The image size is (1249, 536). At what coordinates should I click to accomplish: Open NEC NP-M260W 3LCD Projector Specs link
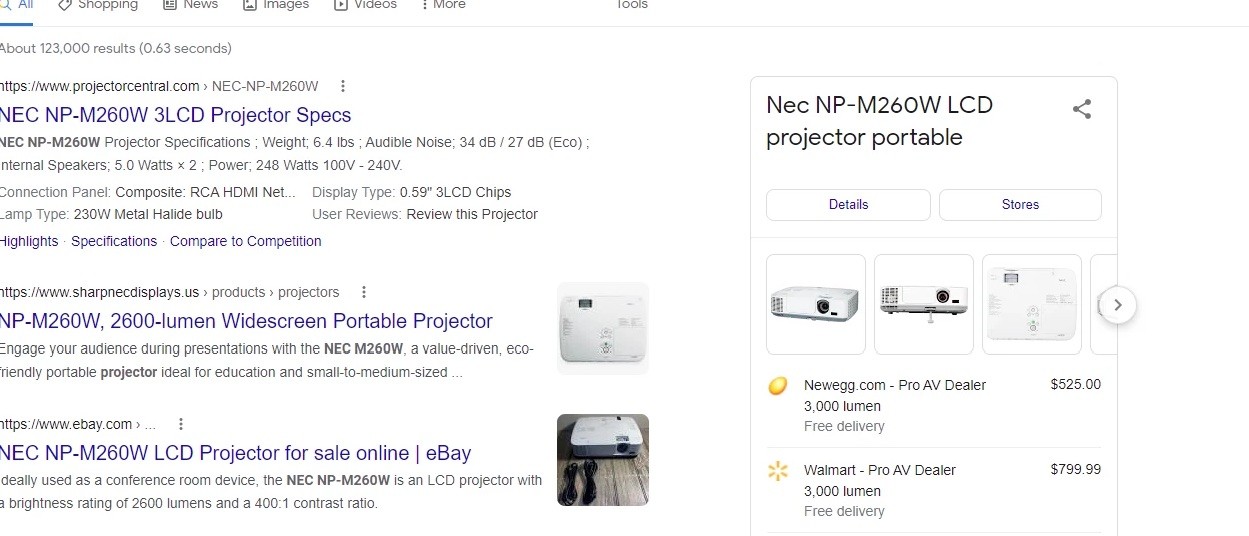(176, 115)
